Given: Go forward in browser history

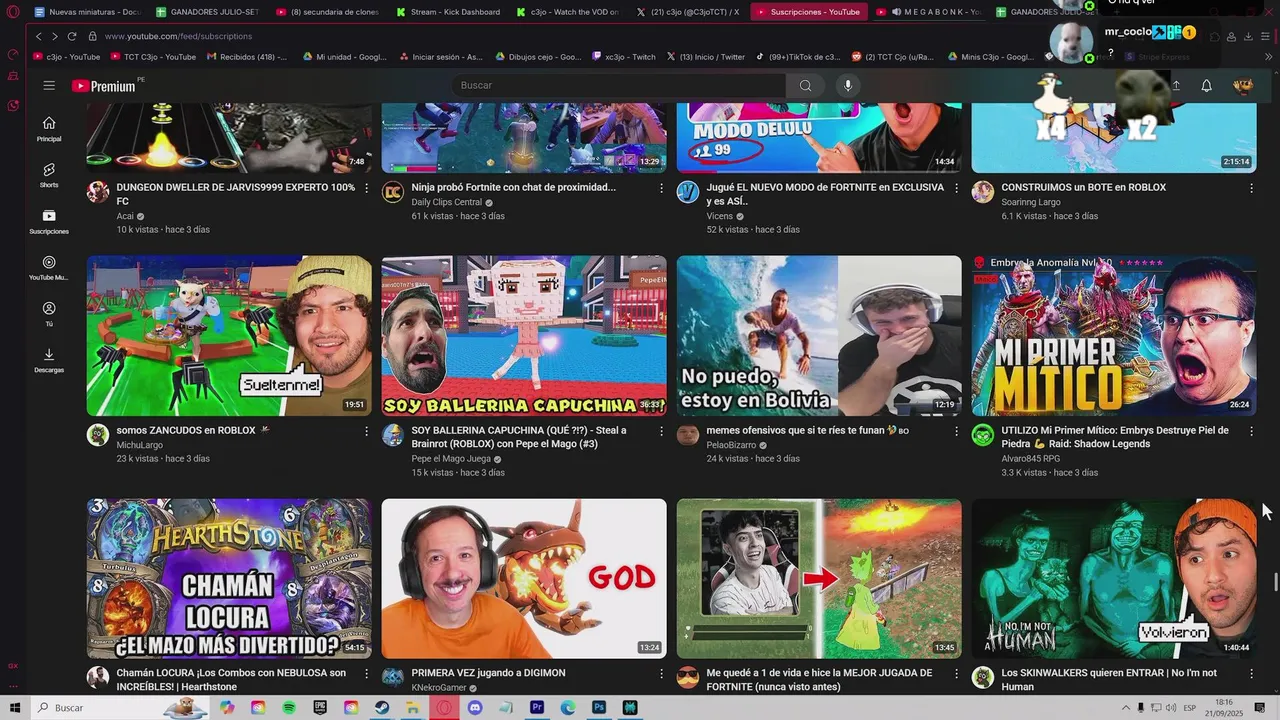Looking at the screenshot, I should 54,36.
